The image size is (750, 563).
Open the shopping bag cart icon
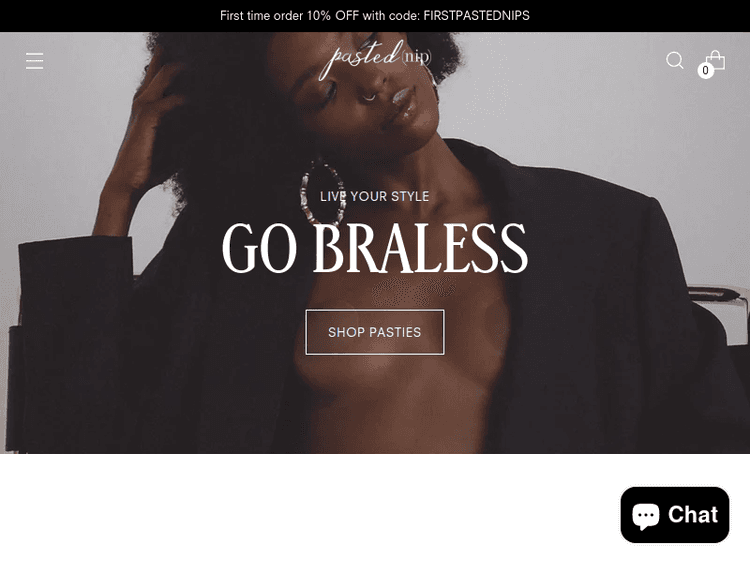coord(716,60)
